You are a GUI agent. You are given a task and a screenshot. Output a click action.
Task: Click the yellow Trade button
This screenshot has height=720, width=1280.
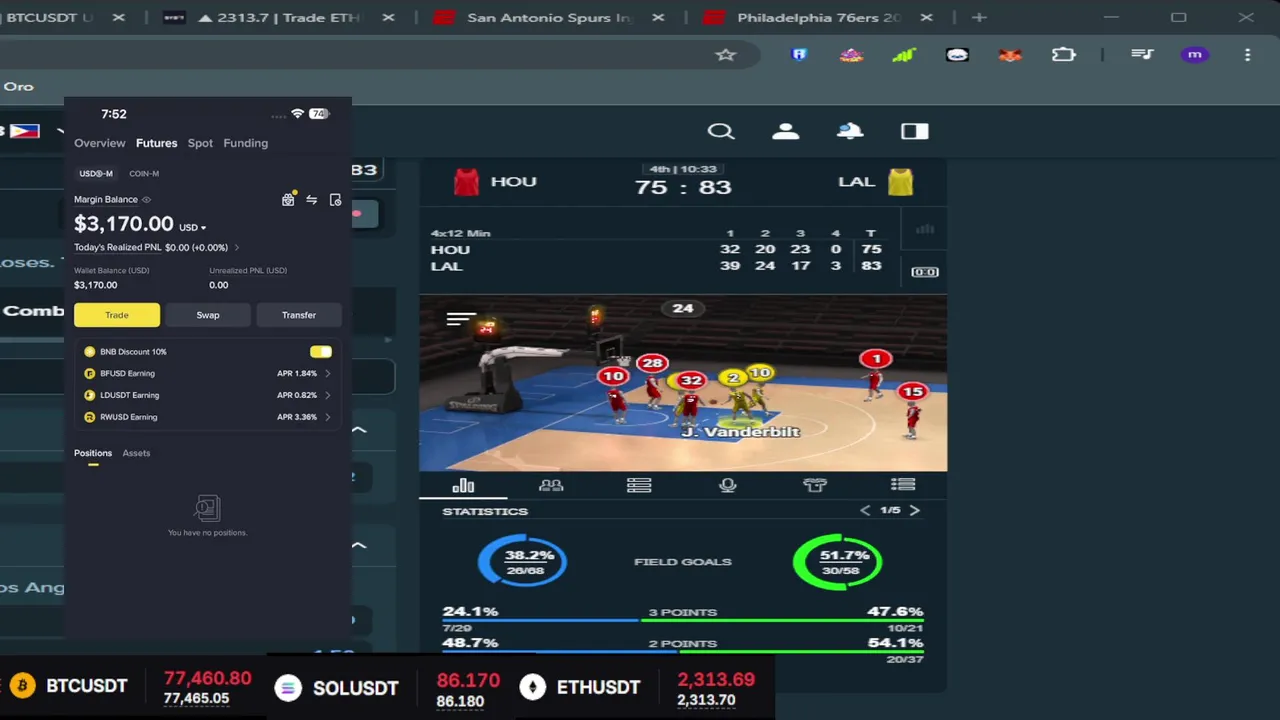[117, 315]
